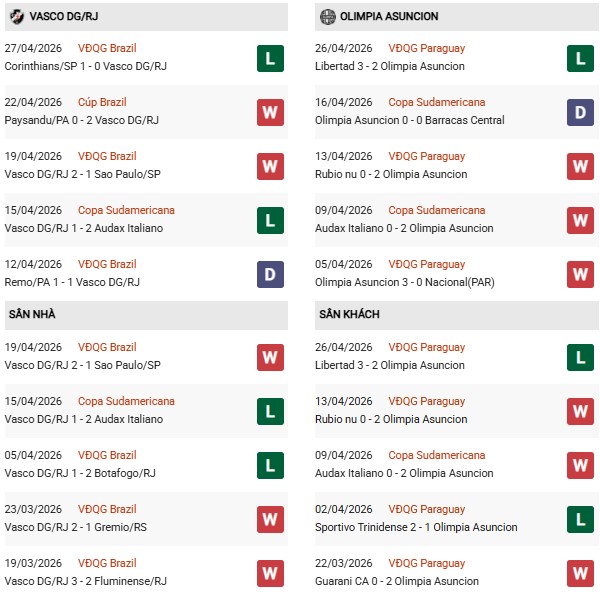
Task: Open VĐQG Brazil link dated 27/04/2026
Action: (107, 48)
